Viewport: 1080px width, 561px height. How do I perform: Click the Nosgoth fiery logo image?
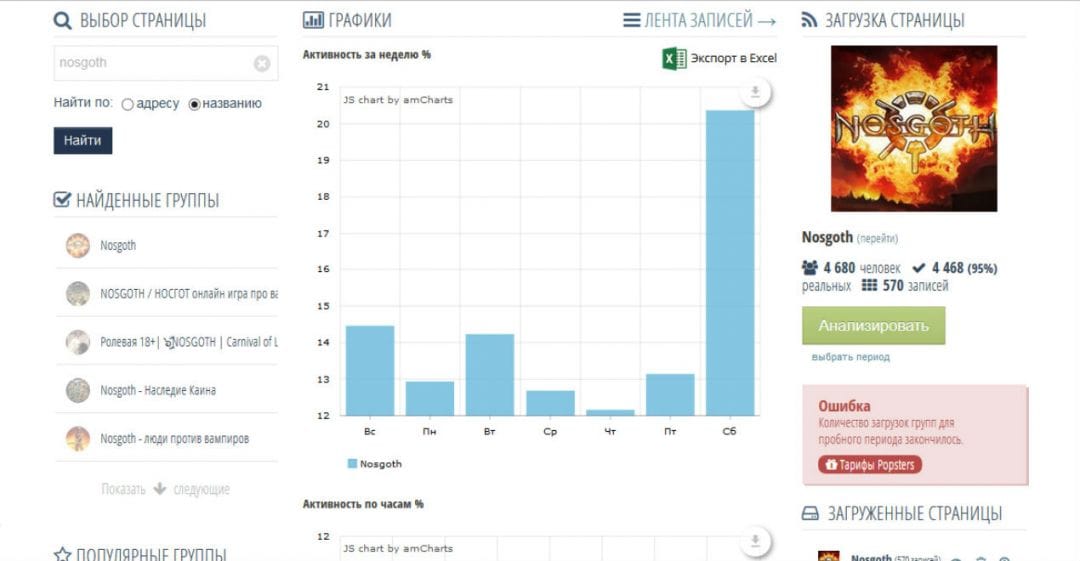coord(914,128)
